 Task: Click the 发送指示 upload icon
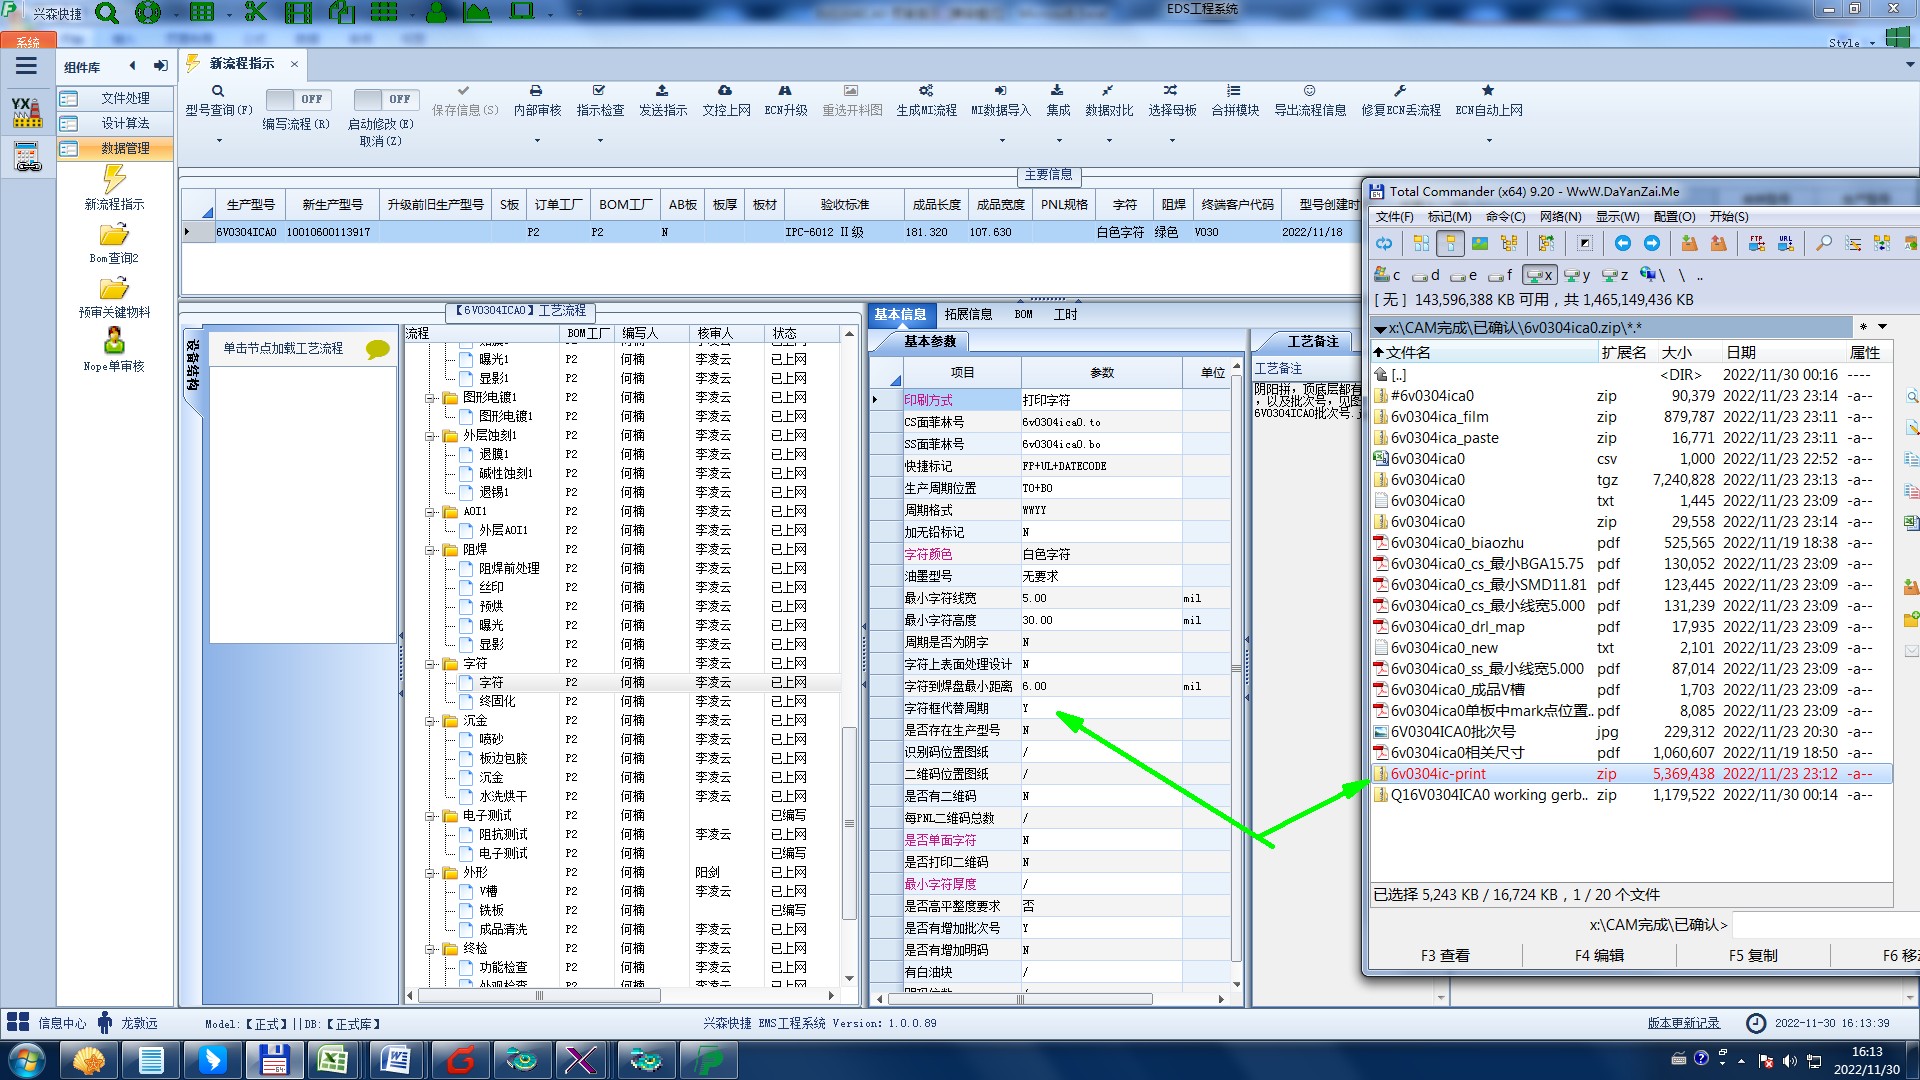pos(662,91)
